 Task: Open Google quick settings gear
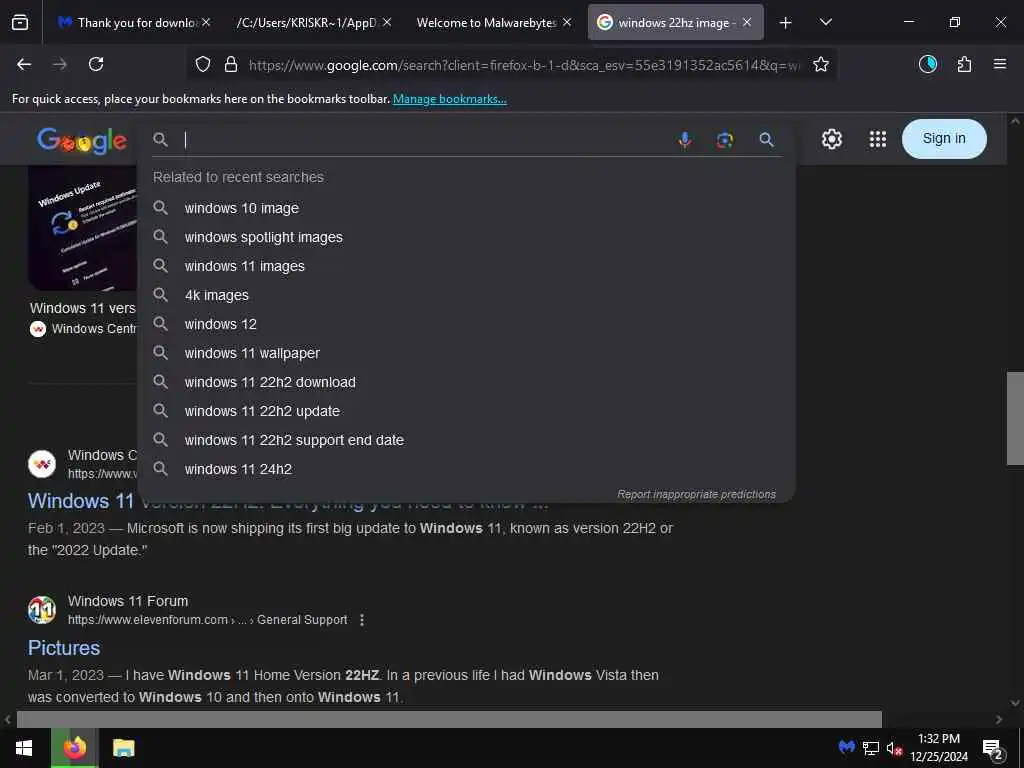tap(831, 138)
